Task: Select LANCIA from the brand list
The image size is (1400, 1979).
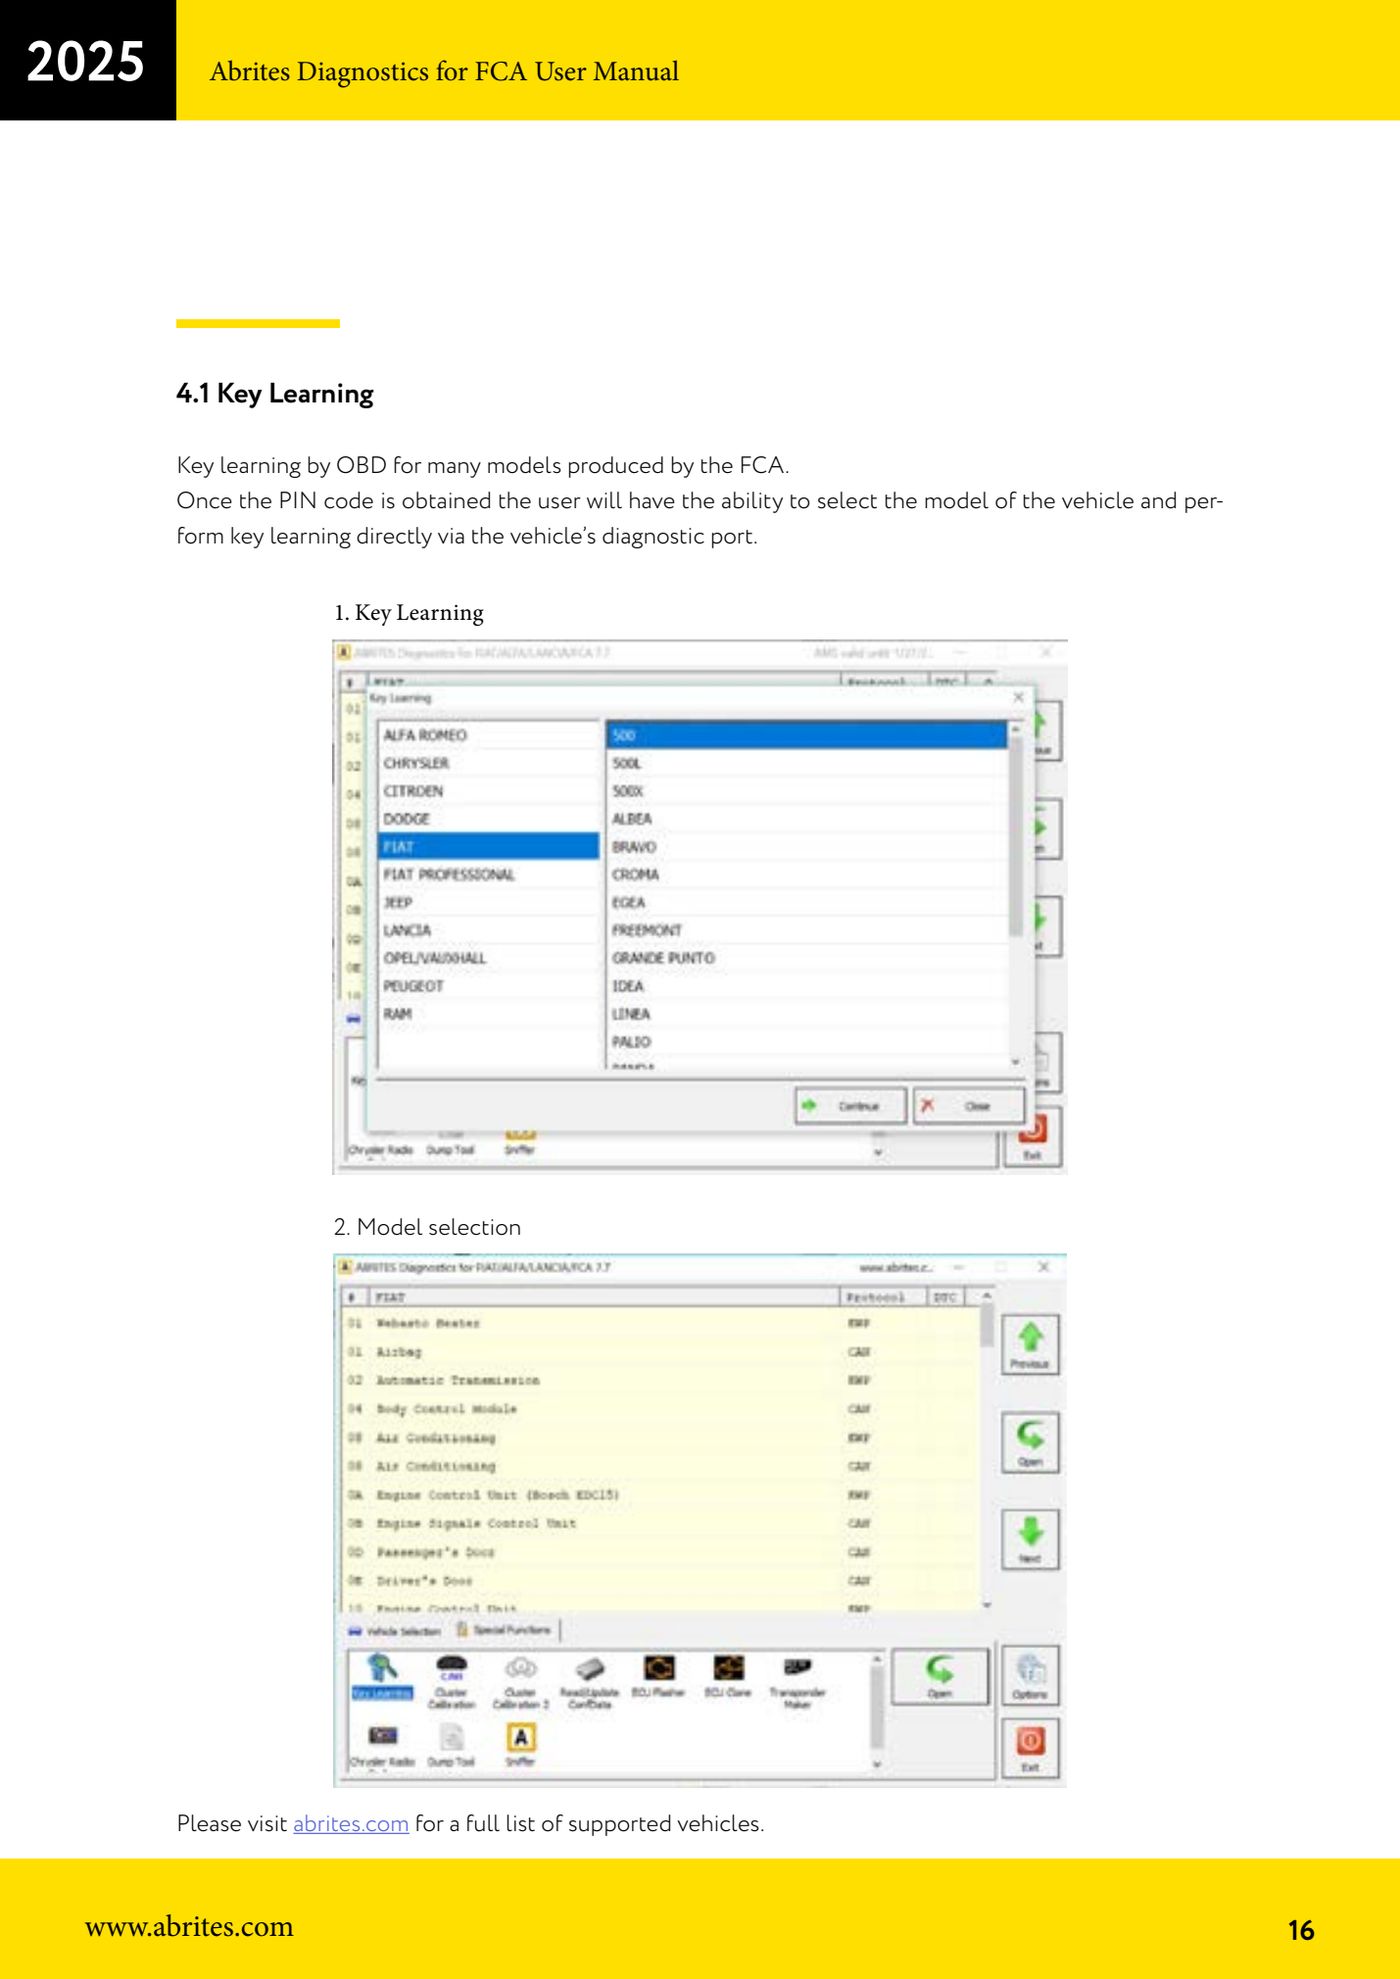Action: [x=489, y=931]
